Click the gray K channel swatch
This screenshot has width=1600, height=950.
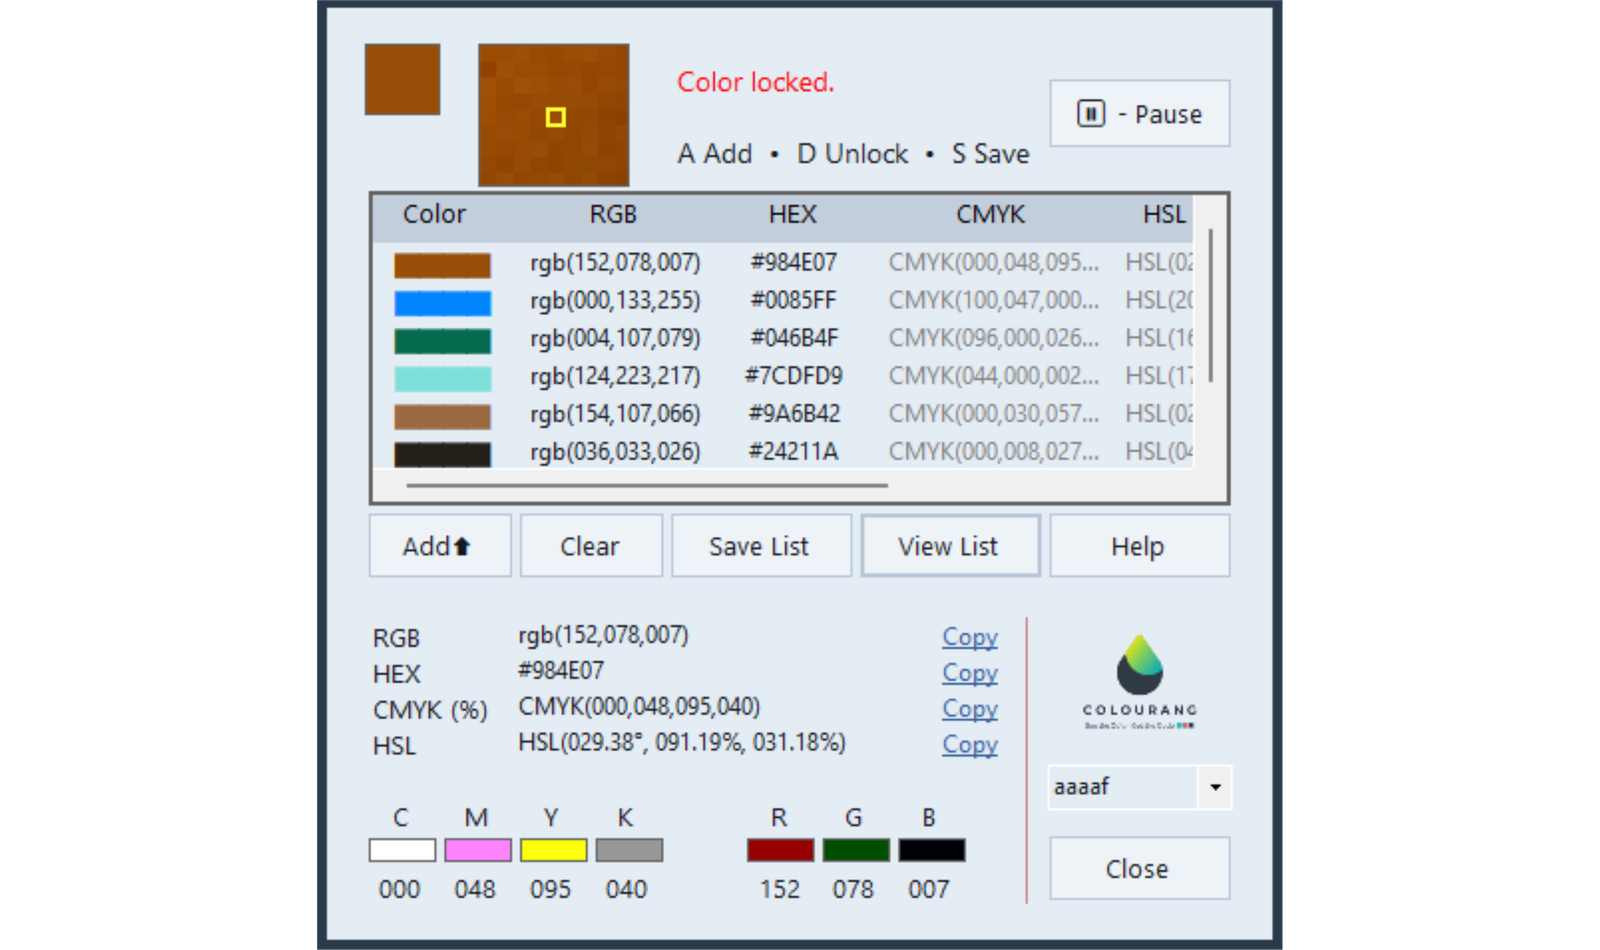click(x=629, y=850)
